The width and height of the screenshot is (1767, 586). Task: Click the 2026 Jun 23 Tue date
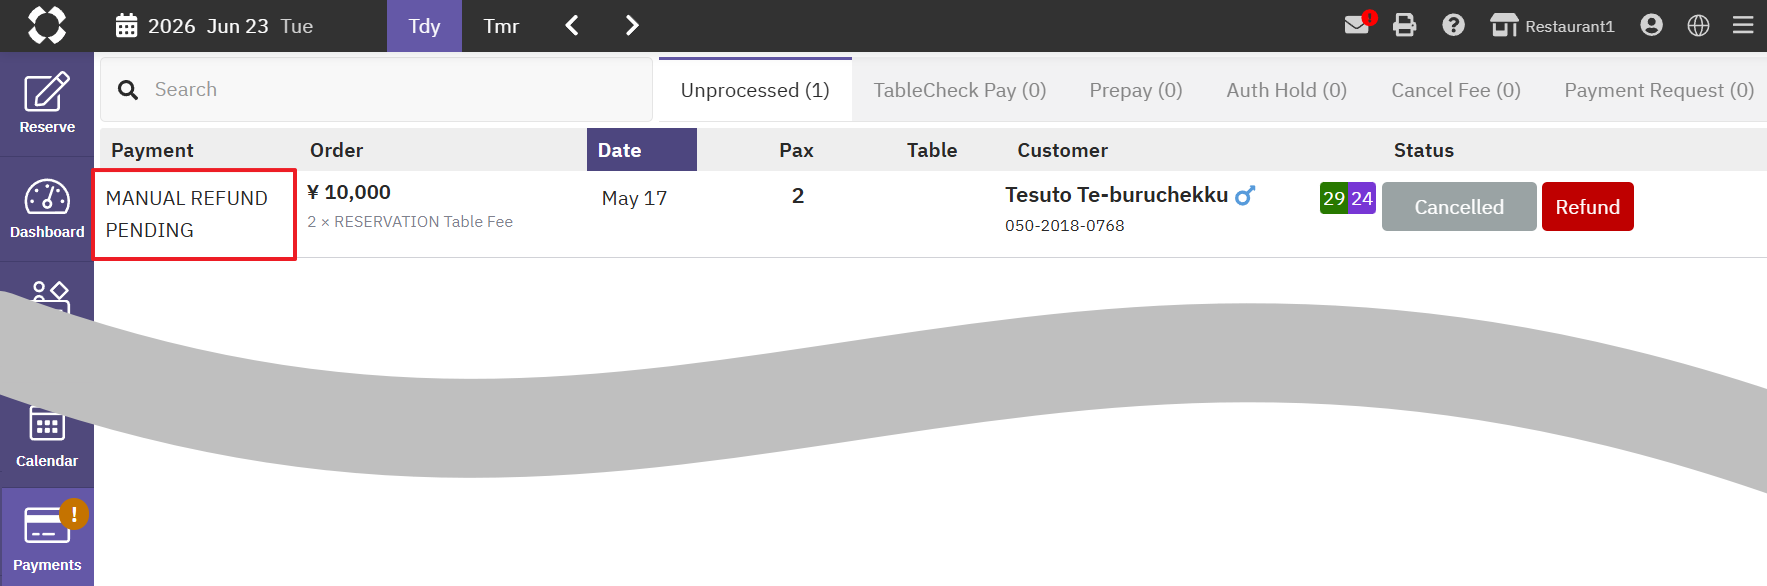tap(230, 26)
